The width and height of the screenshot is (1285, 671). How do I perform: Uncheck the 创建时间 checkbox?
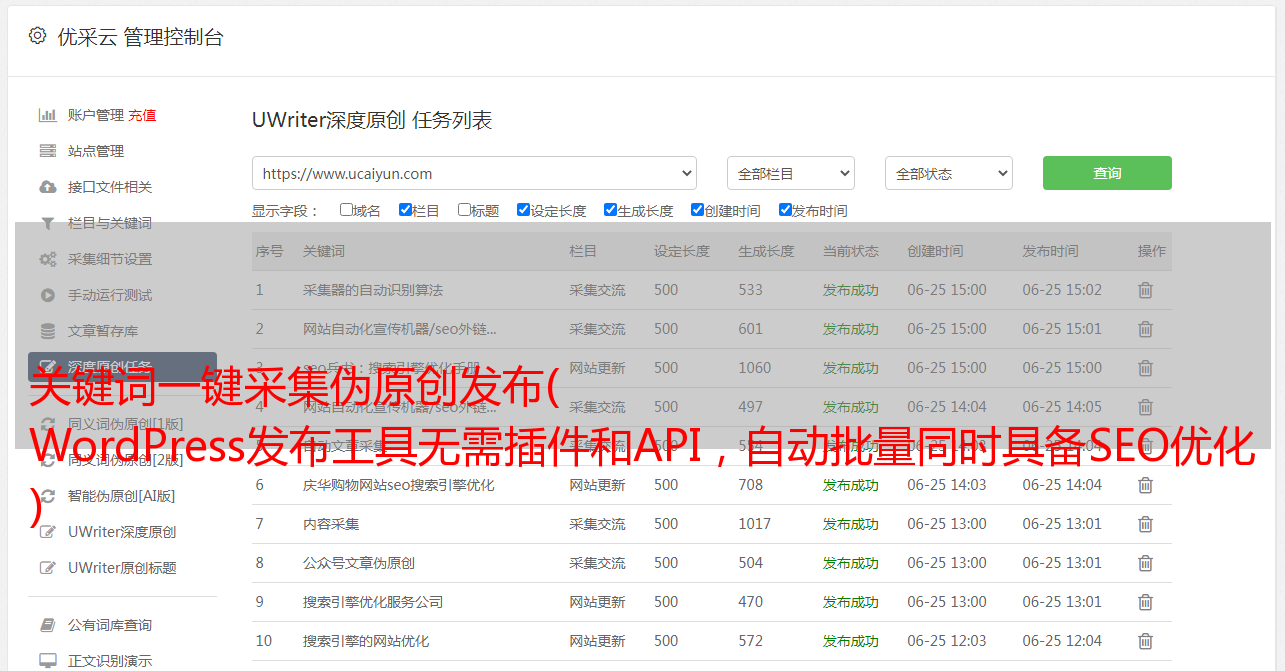(x=697, y=210)
